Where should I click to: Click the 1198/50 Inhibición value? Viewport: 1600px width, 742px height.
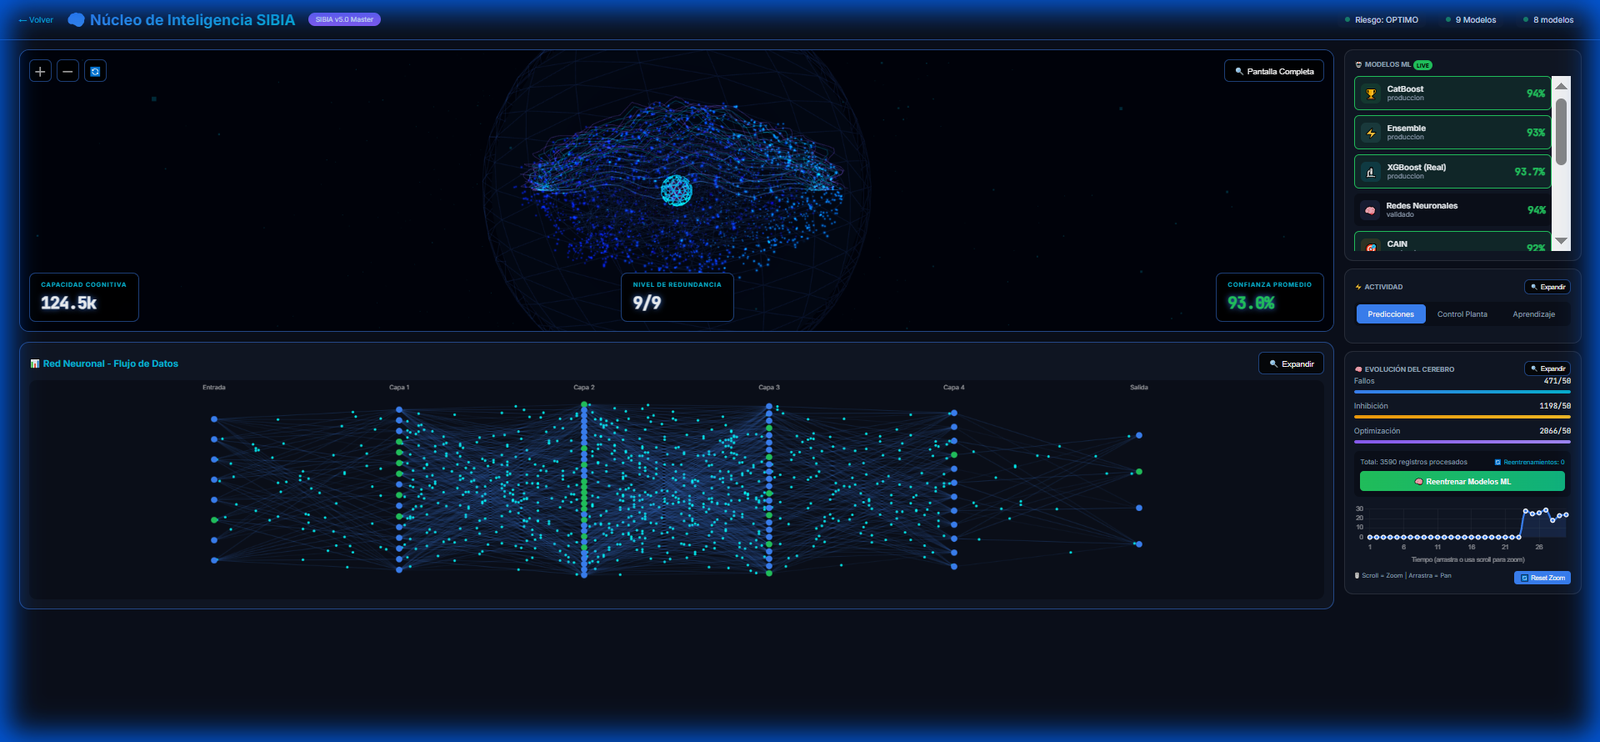coord(1555,406)
